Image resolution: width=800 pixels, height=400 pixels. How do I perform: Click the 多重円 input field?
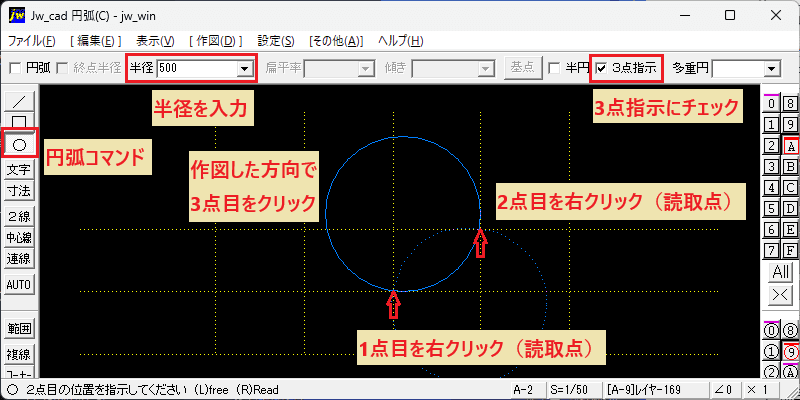click(738, 68)
